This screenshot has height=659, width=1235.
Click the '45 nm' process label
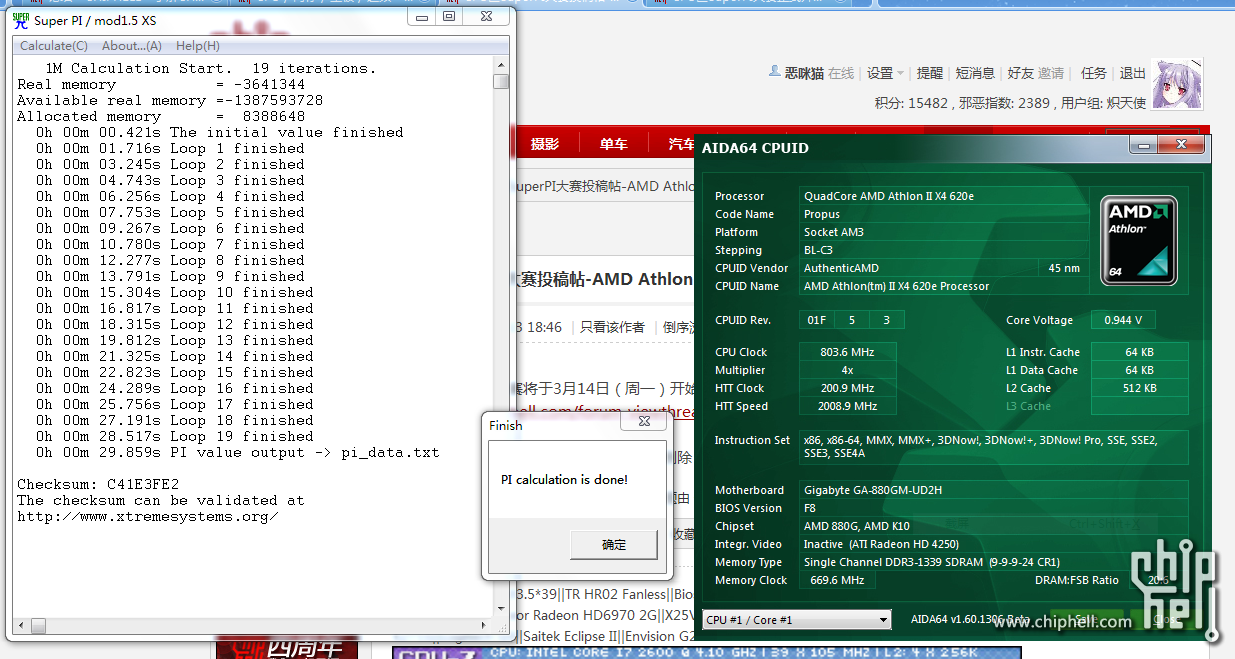point(1064,268)
